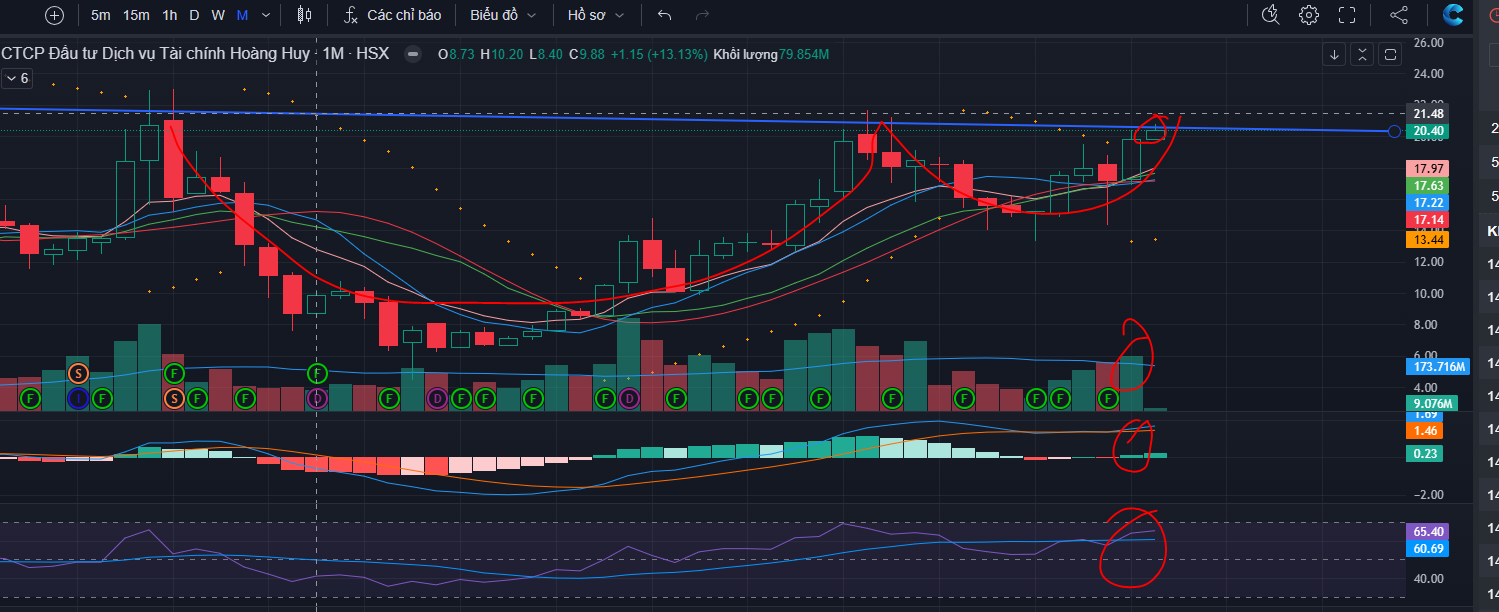Click the 9.076M volume label
Screen dimensions: 1499x612
(x=1432, y=403)
